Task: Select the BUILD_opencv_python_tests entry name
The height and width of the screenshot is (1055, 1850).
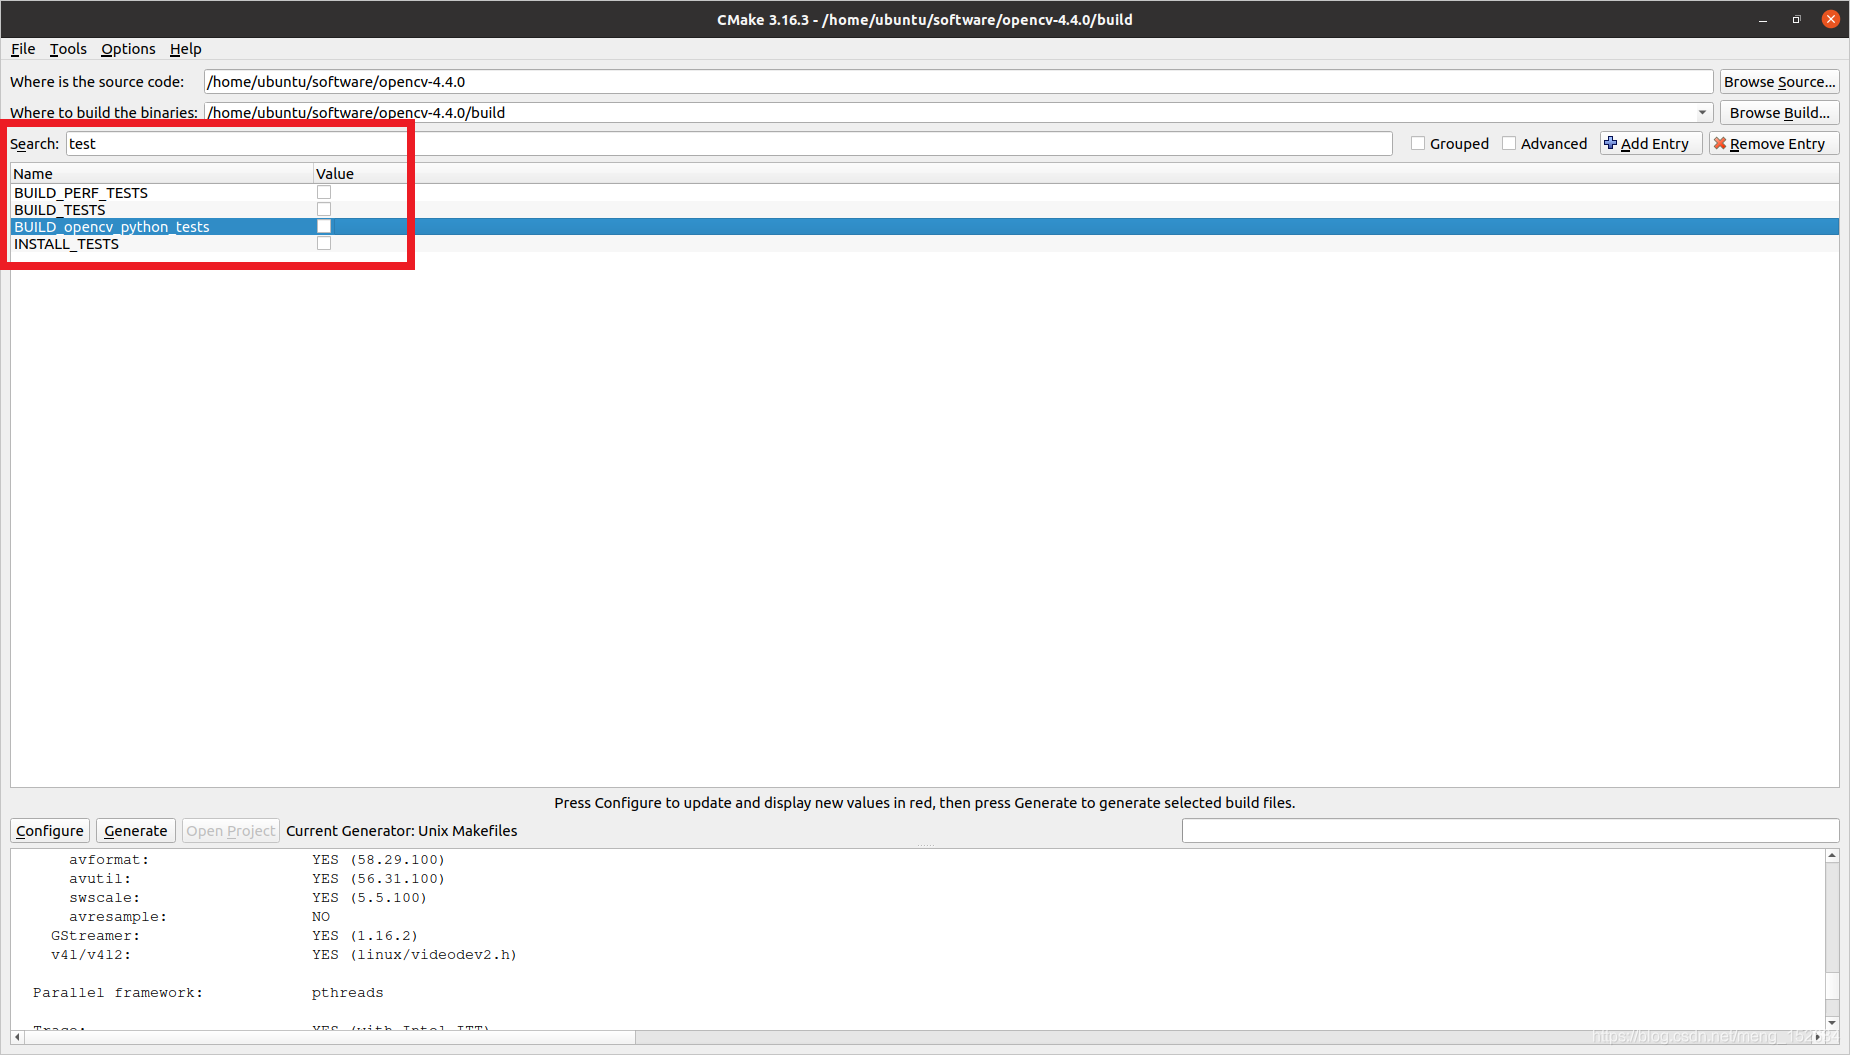Action: click(x=112, y=227)
